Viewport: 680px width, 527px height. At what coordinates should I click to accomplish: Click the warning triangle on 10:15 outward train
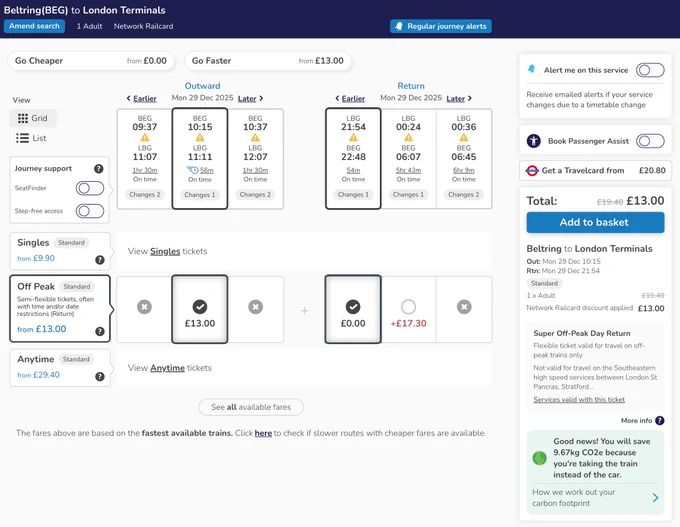point(200,137)
